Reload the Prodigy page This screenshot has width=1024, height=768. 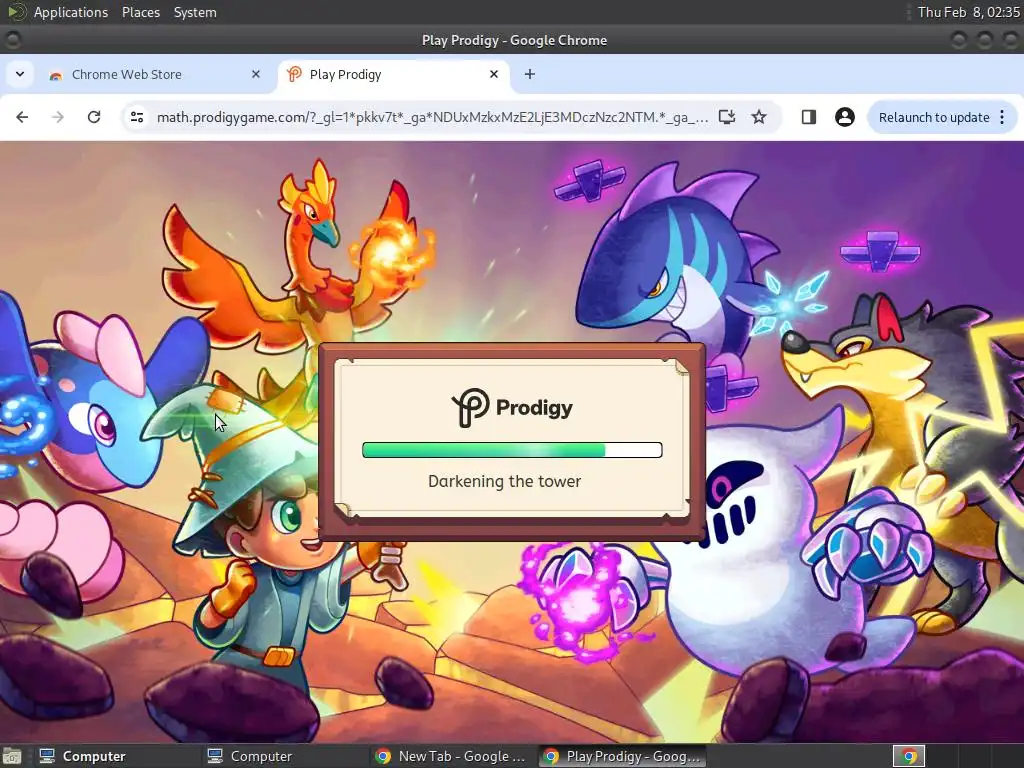(94, 117)
